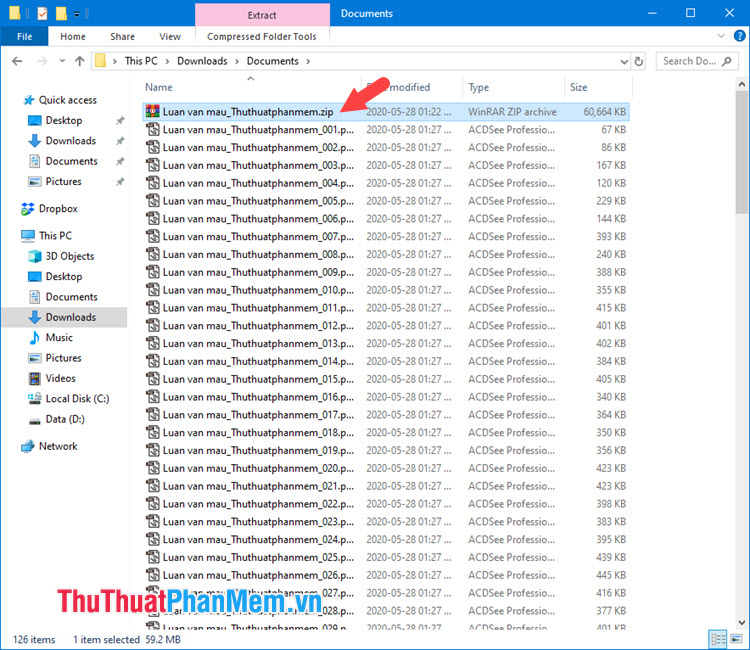Click the Search Documents field

[x=696, y=61]
